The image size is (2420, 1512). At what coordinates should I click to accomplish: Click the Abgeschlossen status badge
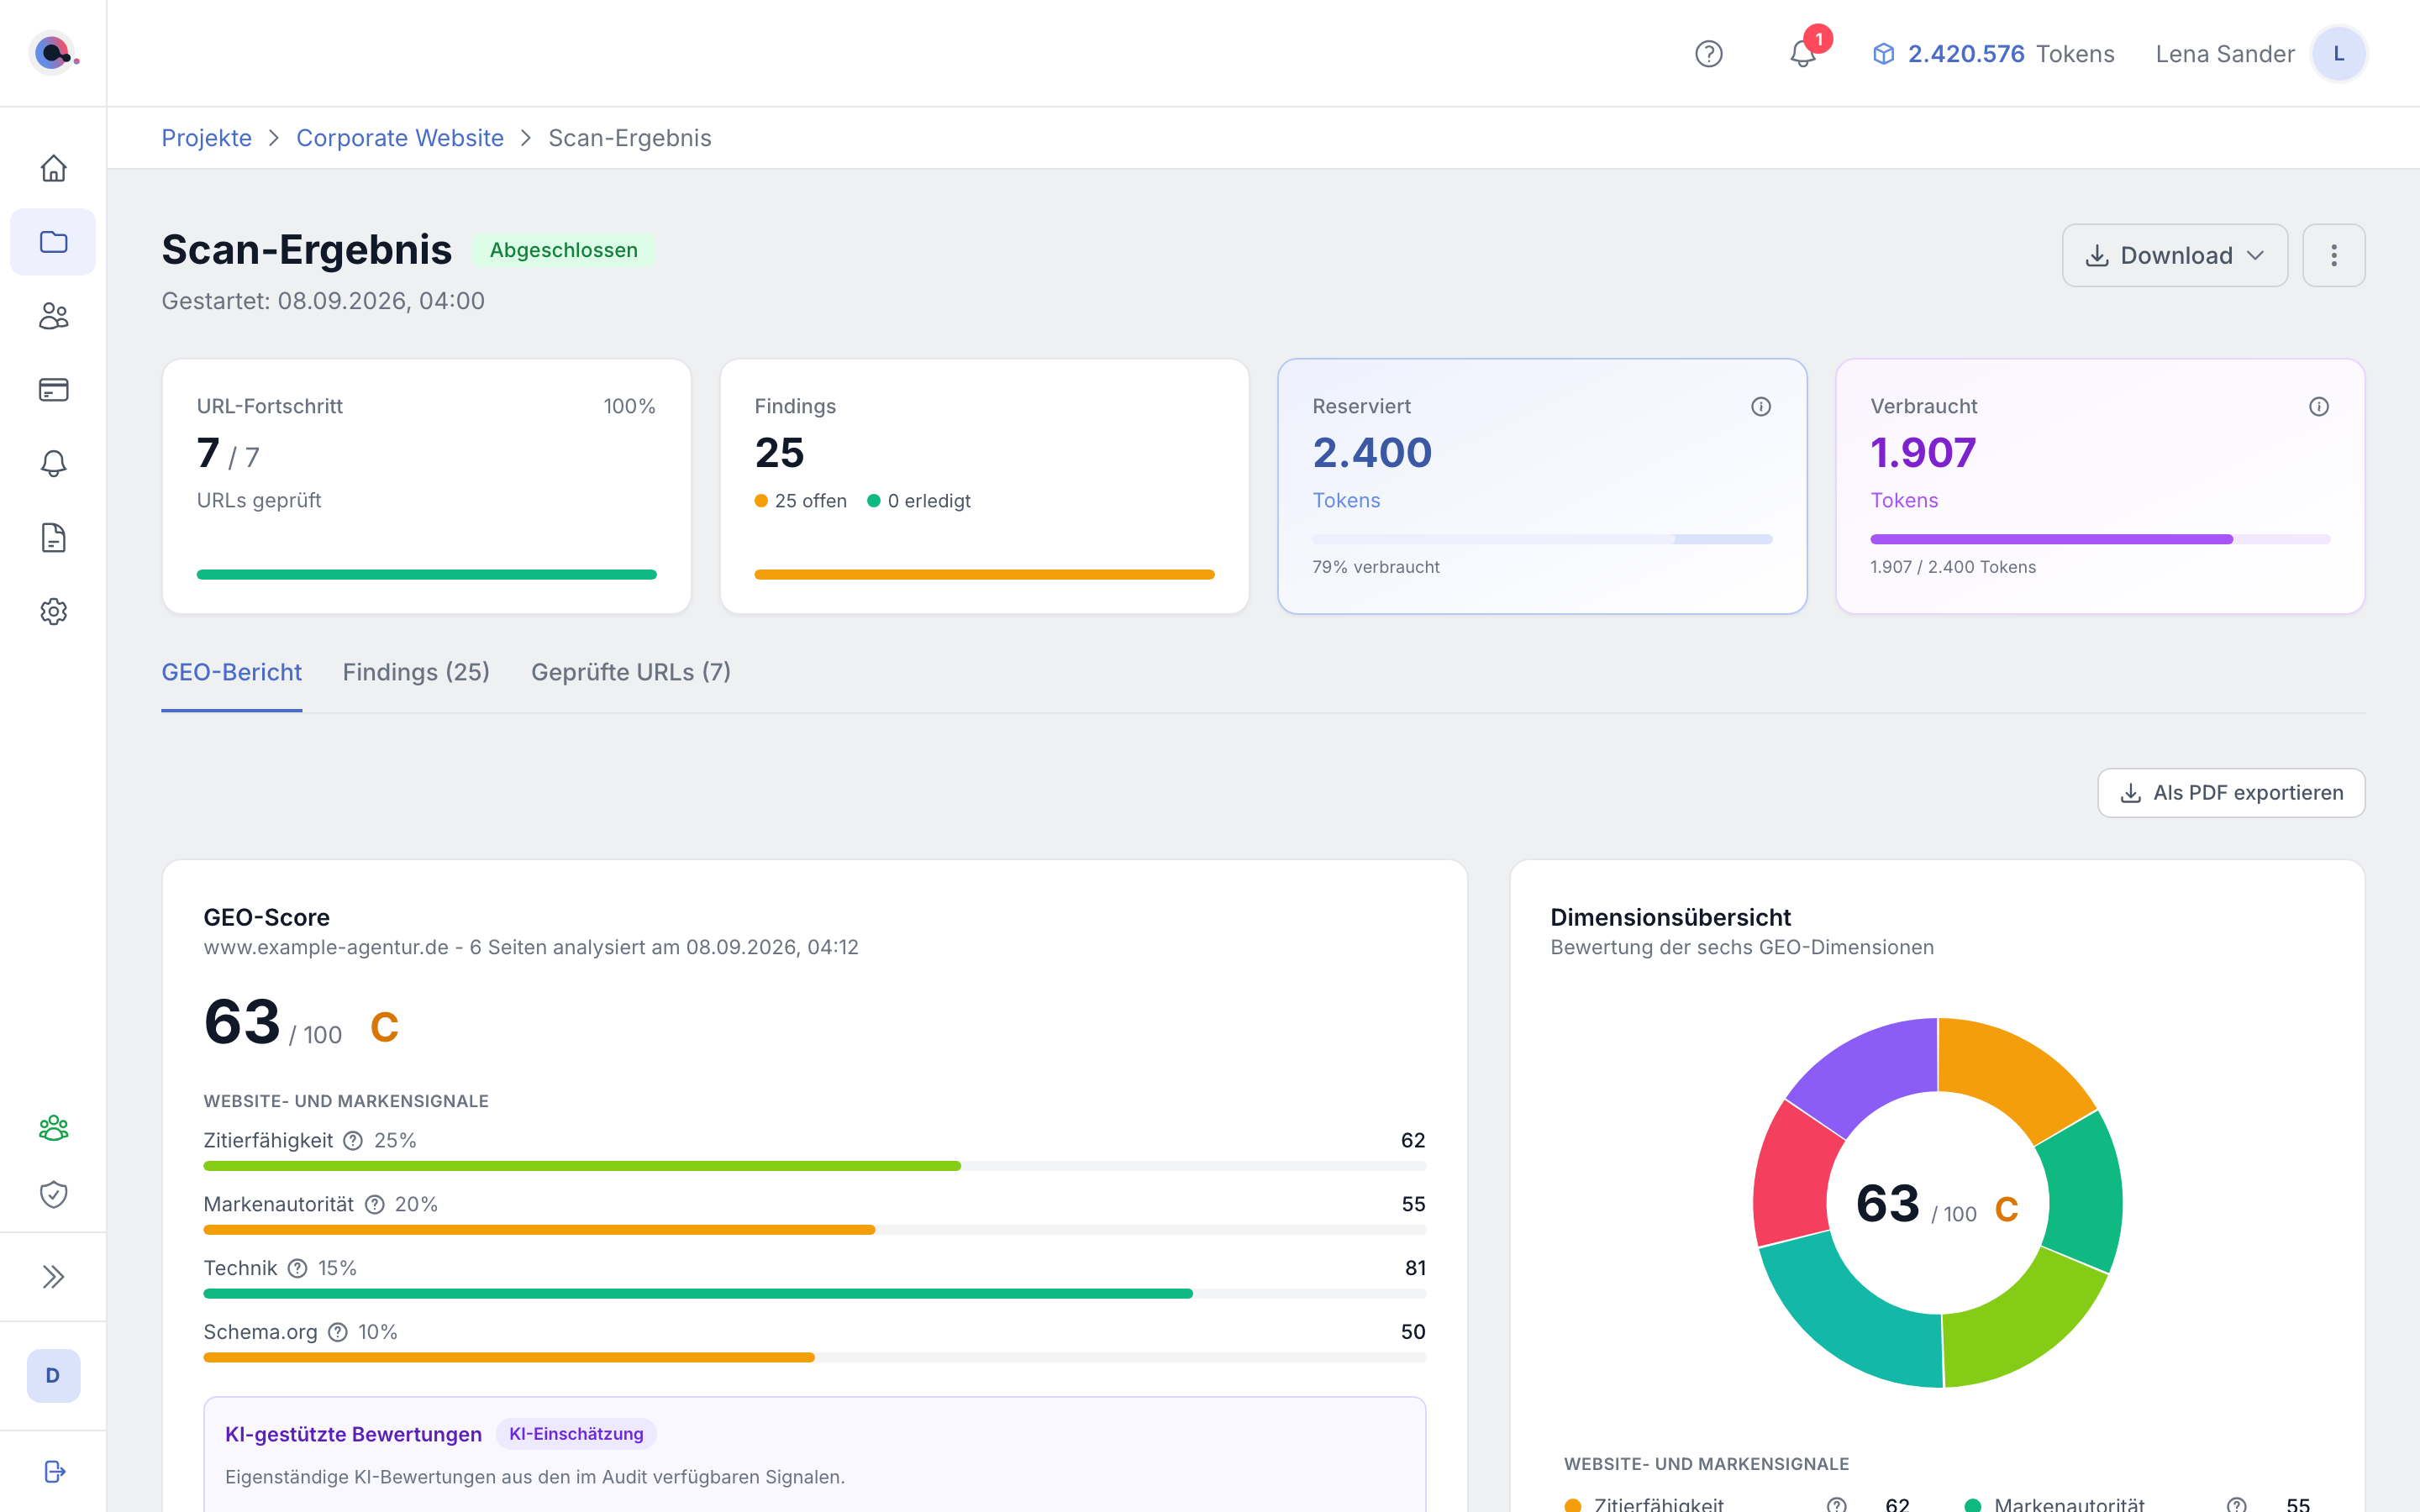click(563, 250)
